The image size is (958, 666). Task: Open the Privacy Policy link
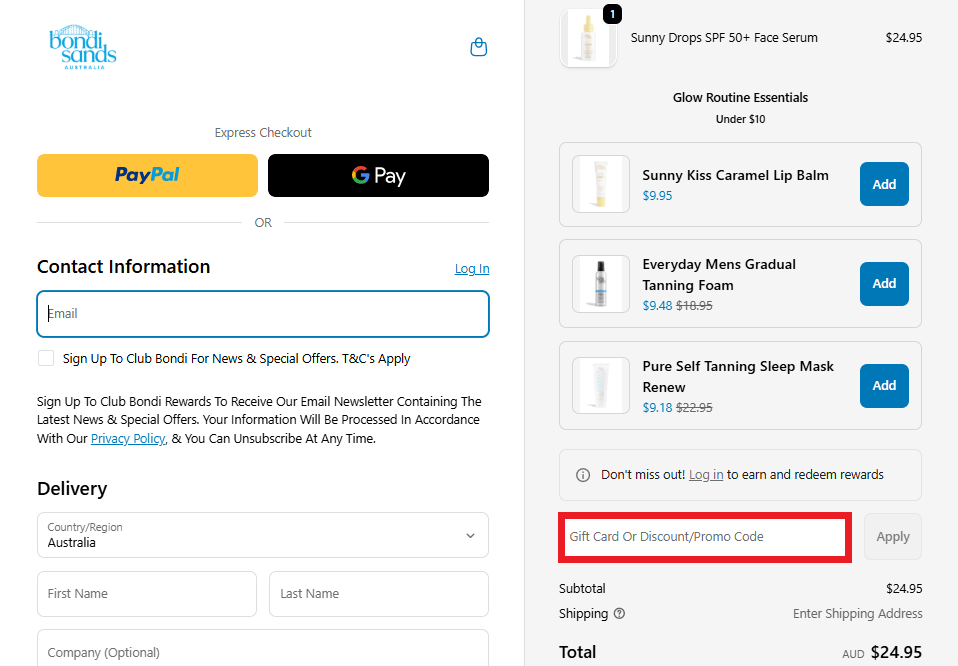click(x=127, y=438)
